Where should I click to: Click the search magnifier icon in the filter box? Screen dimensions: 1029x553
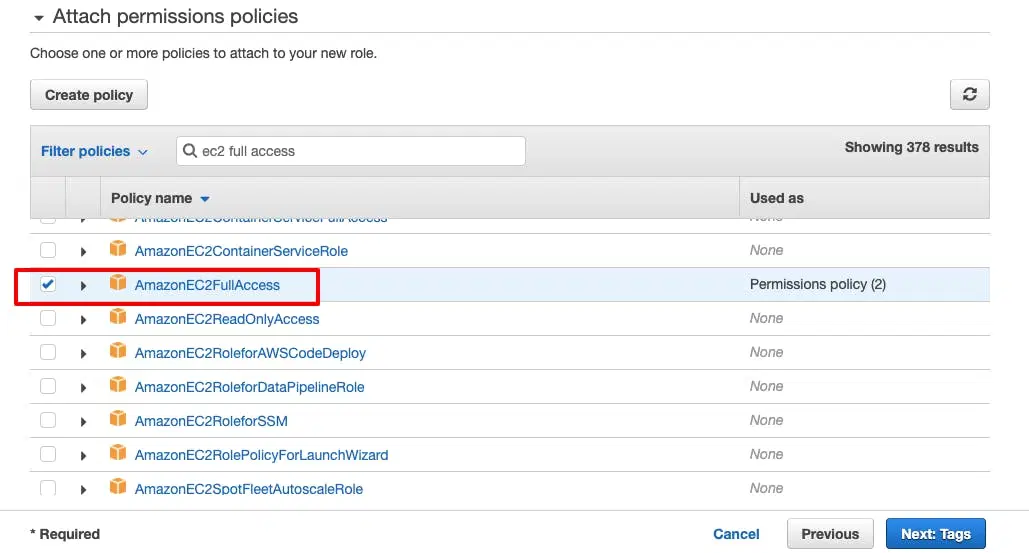point(190,151)
